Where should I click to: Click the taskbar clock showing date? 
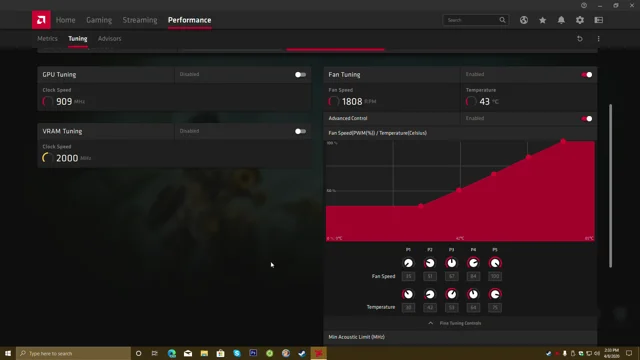(611, 353)
